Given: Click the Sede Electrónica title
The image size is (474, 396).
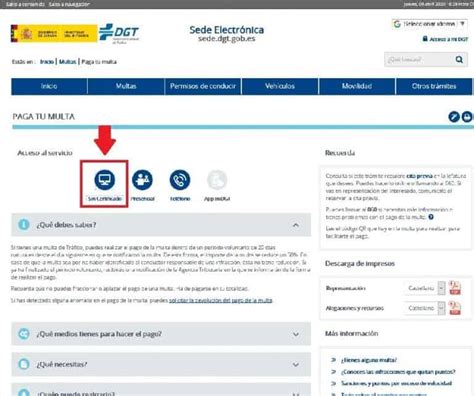Looking at the screenshot, I should tap(227, 30).
